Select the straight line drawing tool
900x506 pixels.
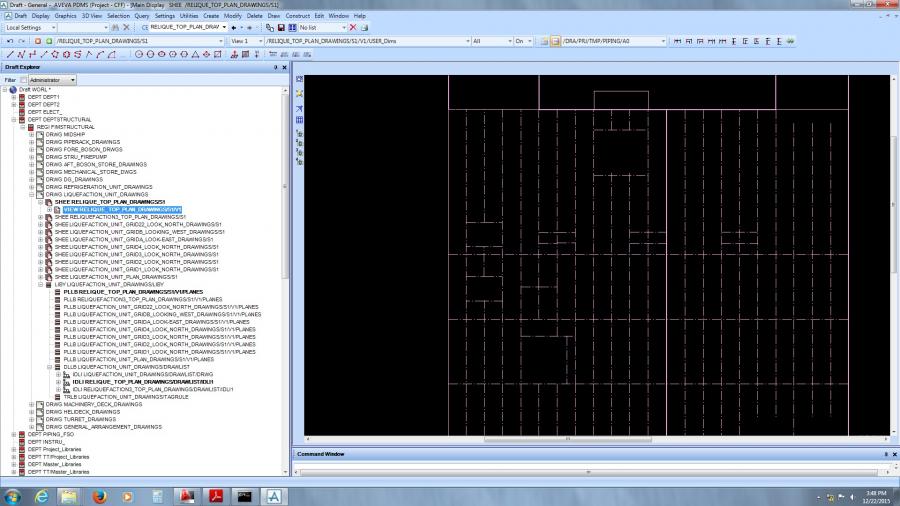click(10, 55)
